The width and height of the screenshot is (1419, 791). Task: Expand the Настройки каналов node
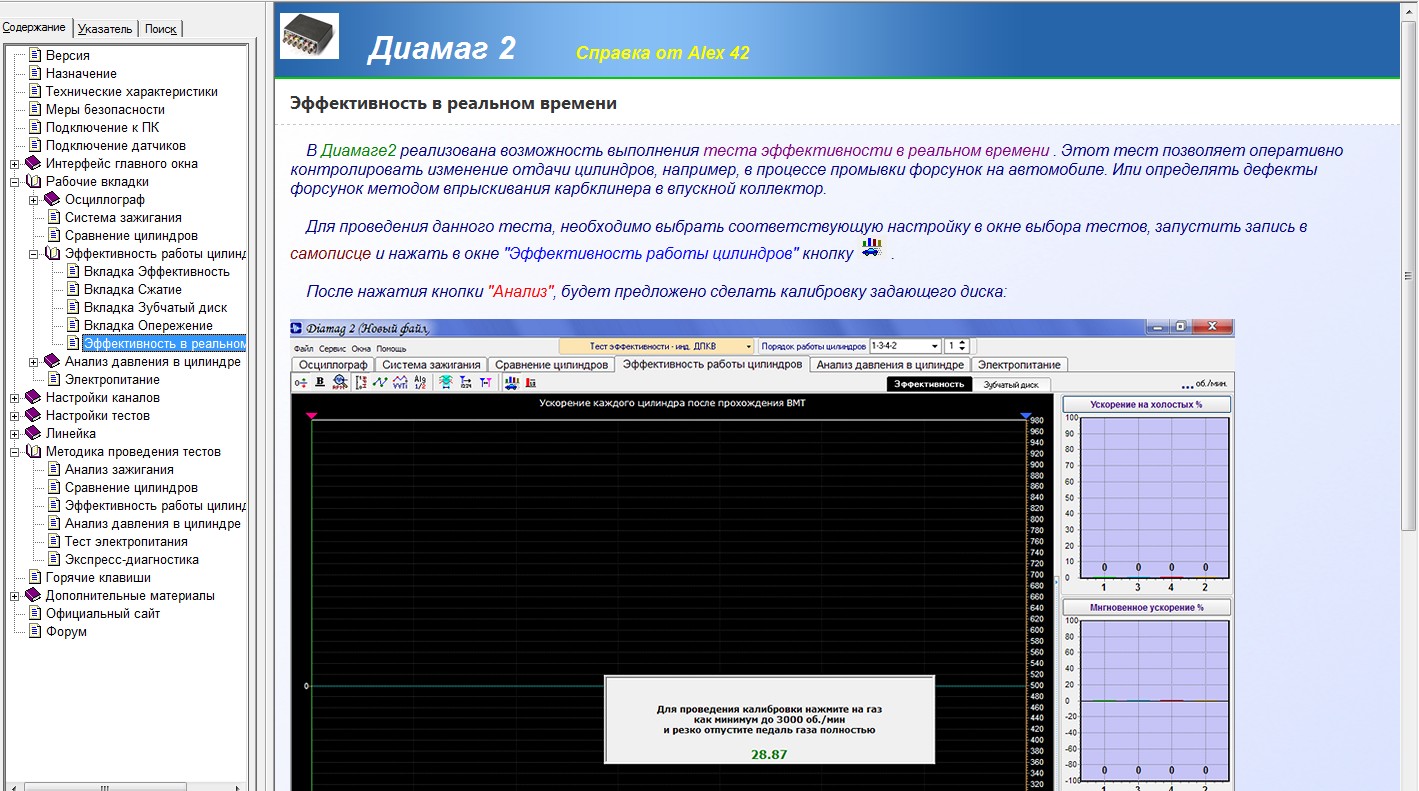click(15, 398)
